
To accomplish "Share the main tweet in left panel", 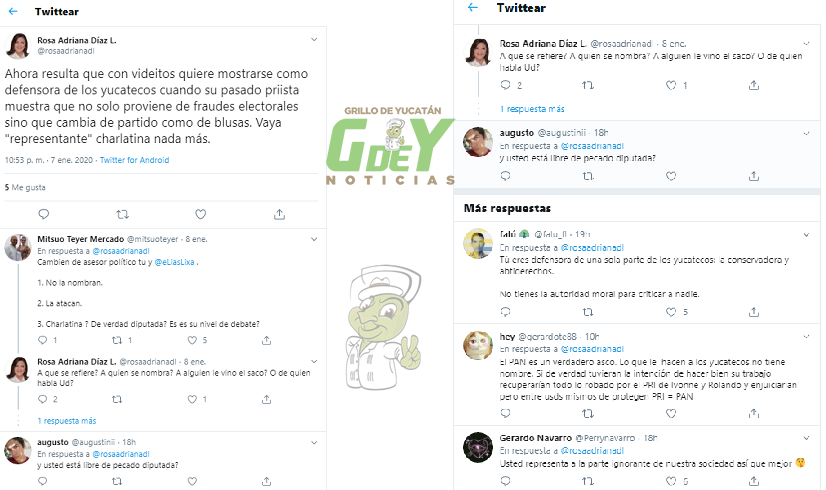I will click(x=279, y=214).
